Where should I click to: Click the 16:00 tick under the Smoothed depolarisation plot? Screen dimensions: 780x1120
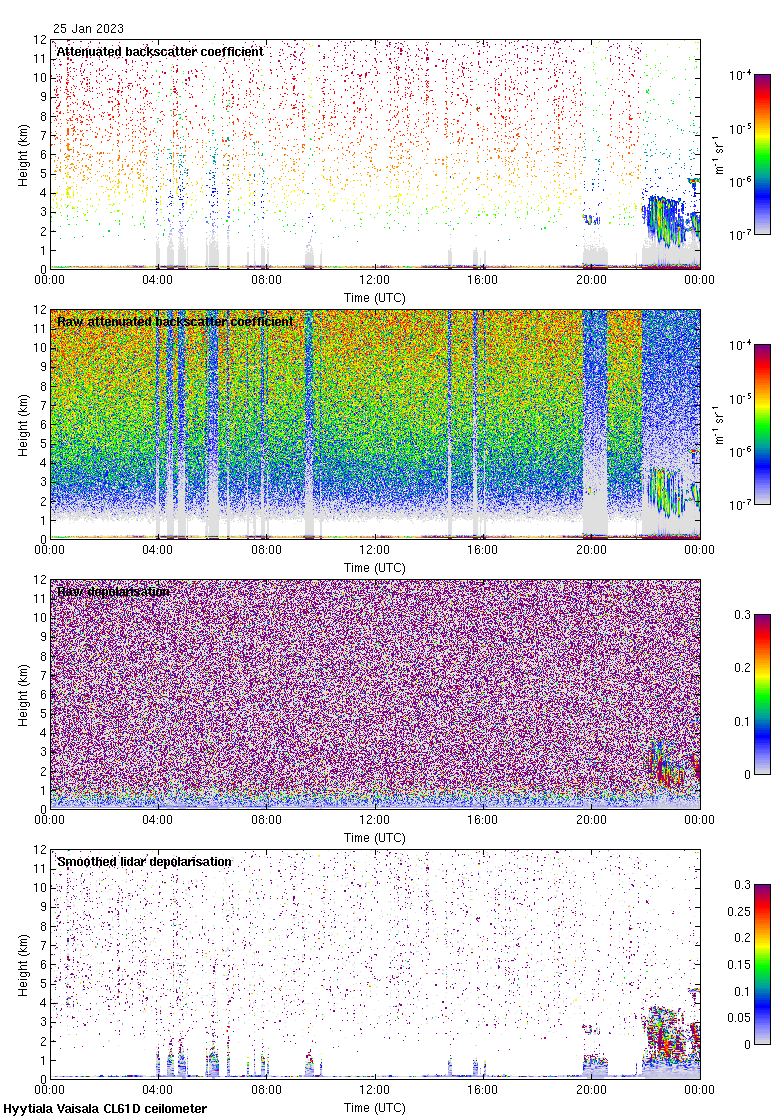483,1090
